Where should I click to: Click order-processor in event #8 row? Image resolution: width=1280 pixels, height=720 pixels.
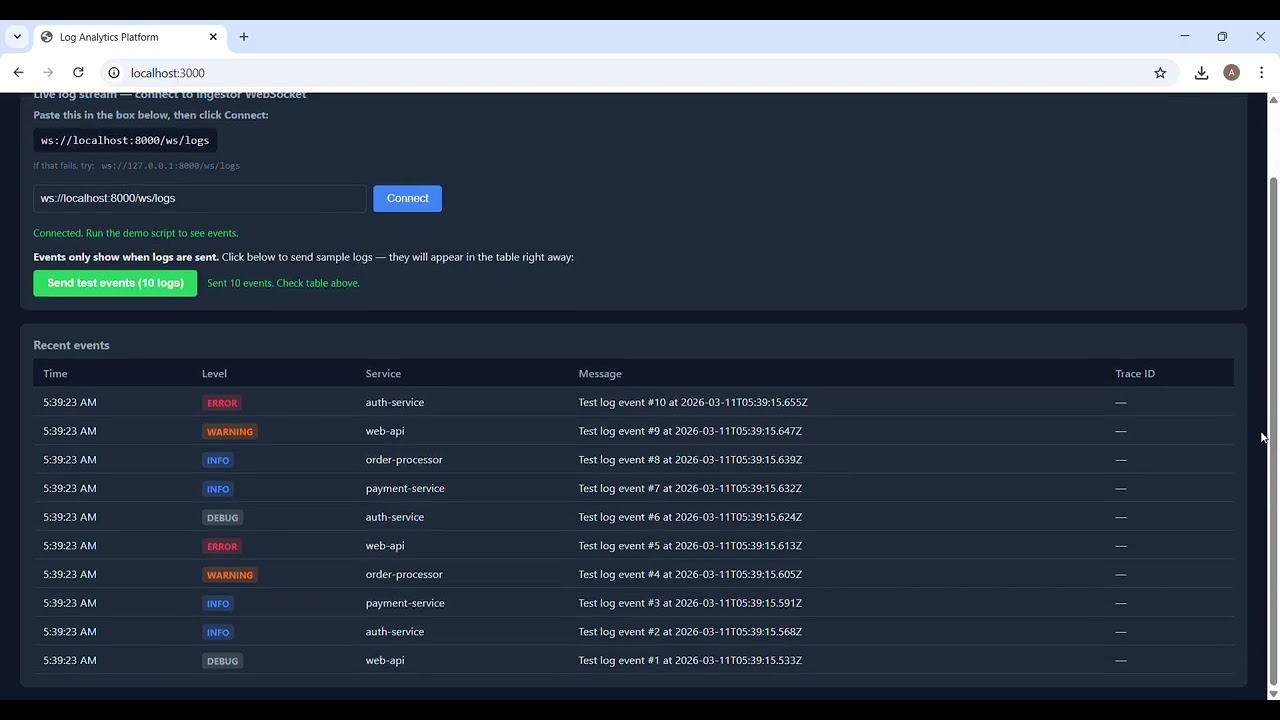click(404, 460)
